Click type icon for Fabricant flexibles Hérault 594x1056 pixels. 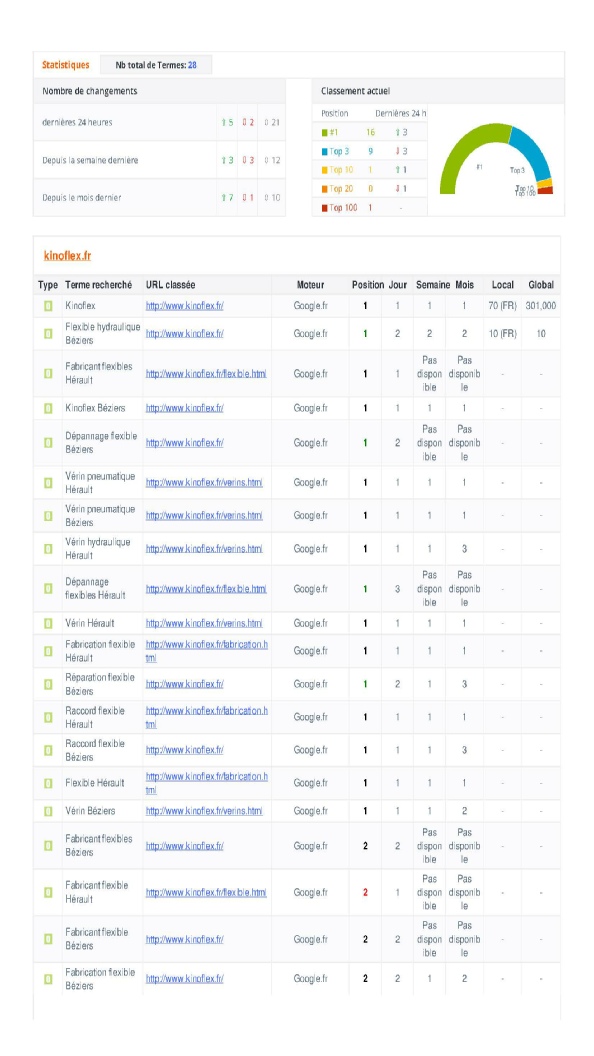pyautogui.click(x=48, y=374)
